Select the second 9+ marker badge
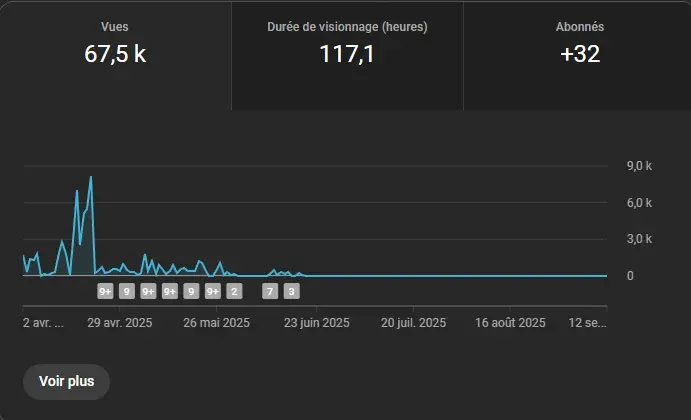This screenshot has height=420, width=691. (x=148, y=292)
